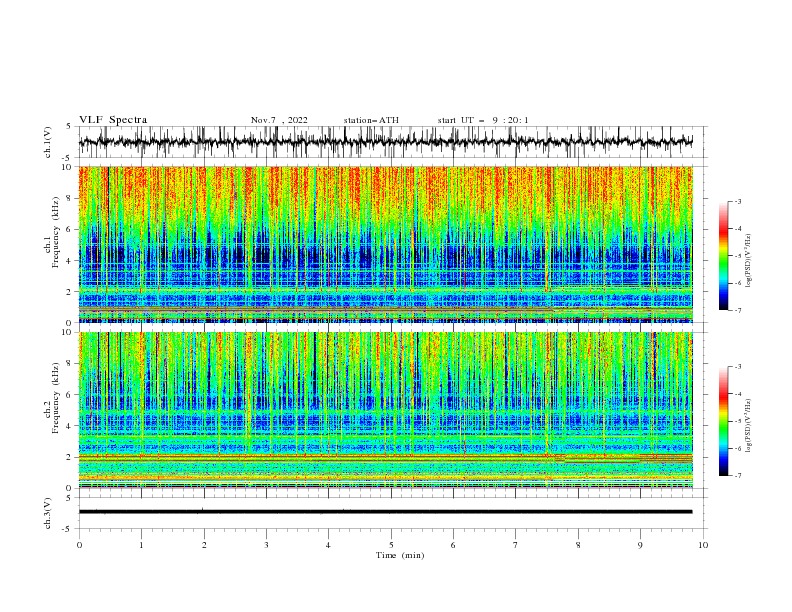The height and width of the screenshot is (612, 792).
Task: Click the ch.2 'Frequency (kHz)' axis title
Action: (x=56, y=397)
